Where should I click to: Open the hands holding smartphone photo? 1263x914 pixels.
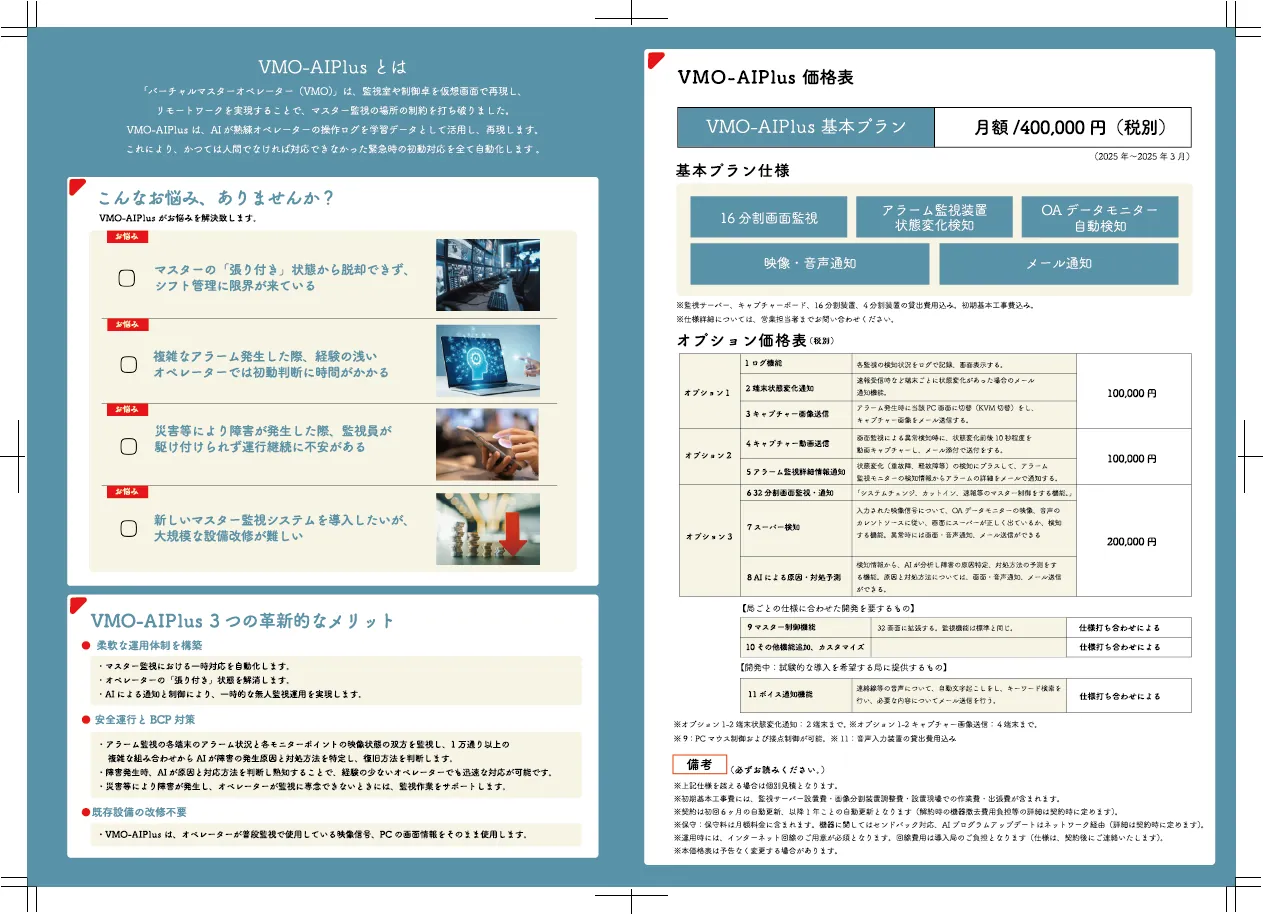[x=488, y=445]
